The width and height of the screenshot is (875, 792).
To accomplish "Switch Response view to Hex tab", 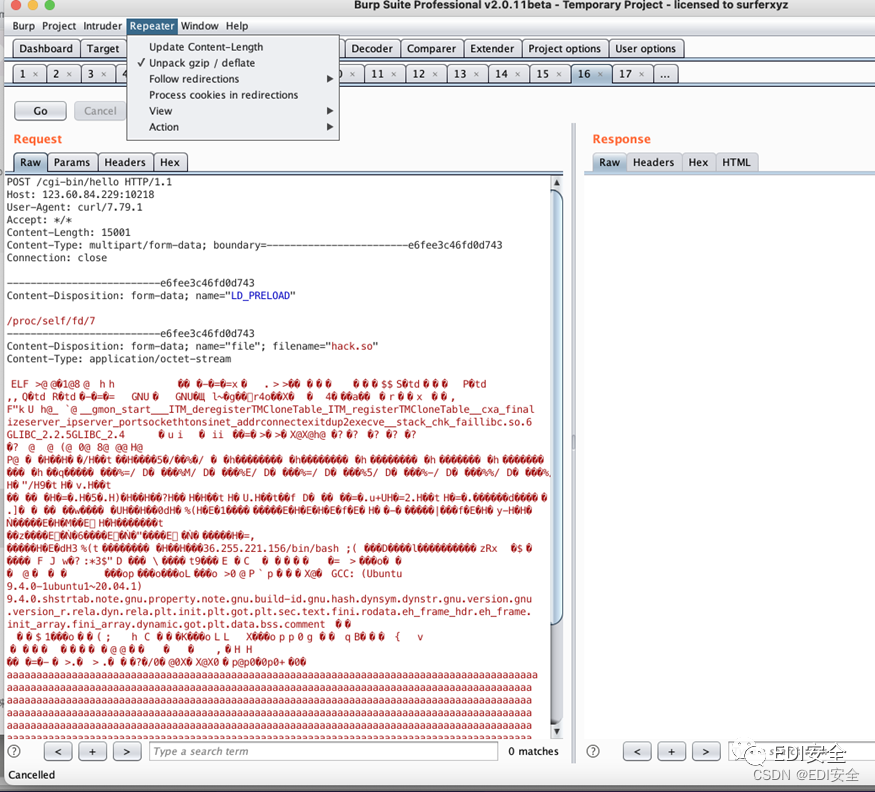I will pos(698,162).
